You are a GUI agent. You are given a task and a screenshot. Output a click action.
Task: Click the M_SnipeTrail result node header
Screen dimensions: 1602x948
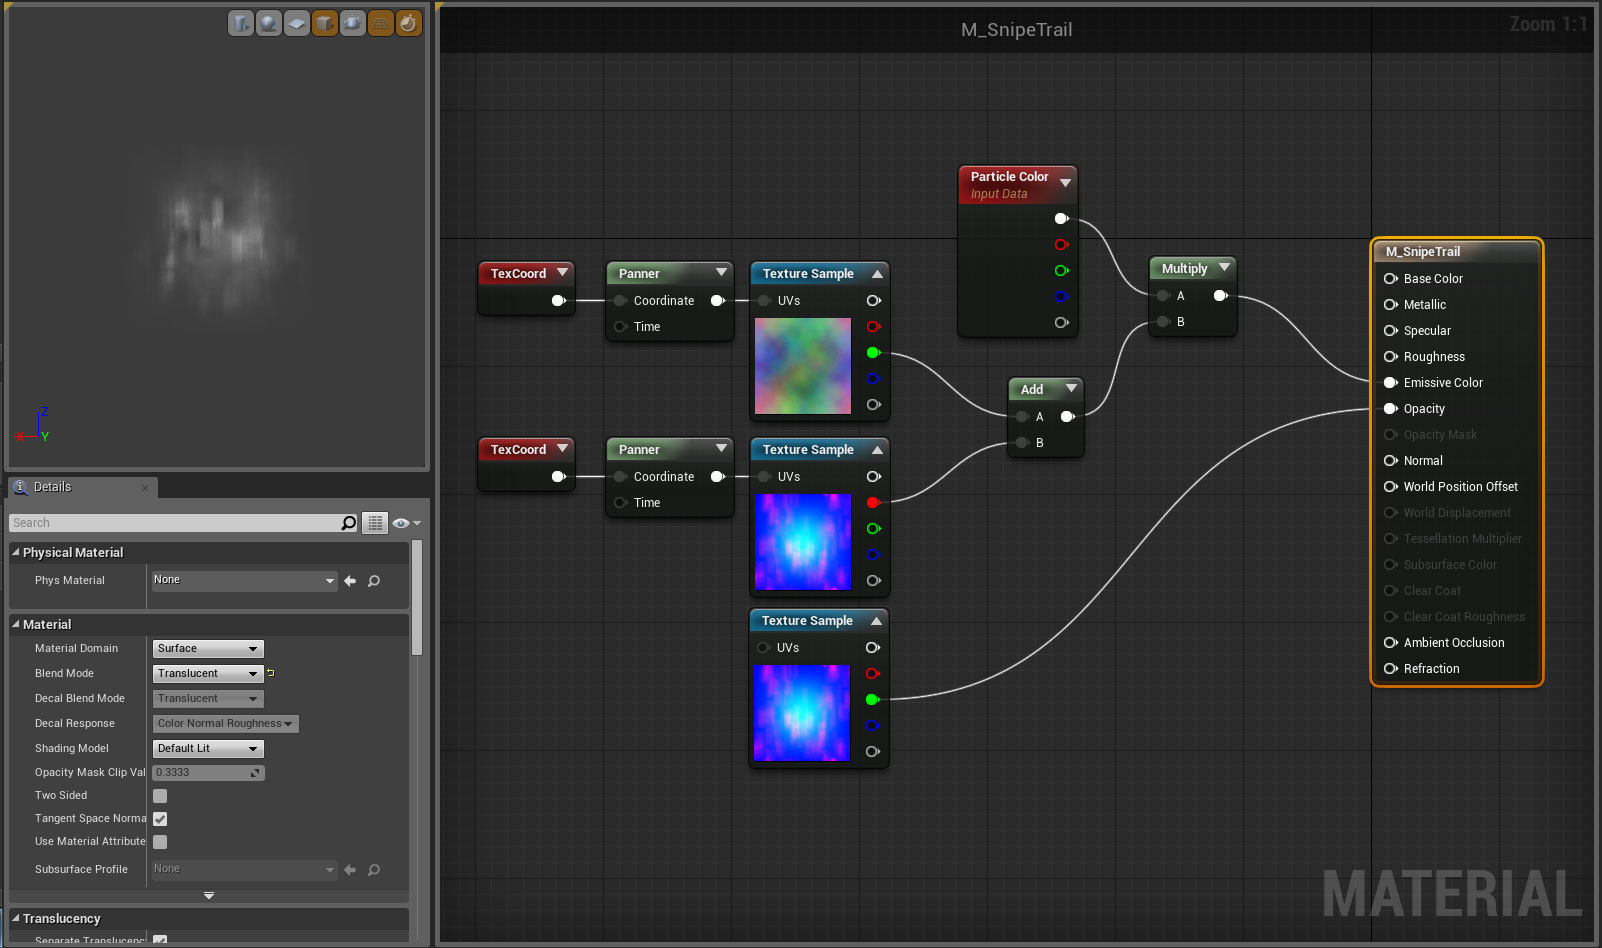click(x=1457, y=252)
